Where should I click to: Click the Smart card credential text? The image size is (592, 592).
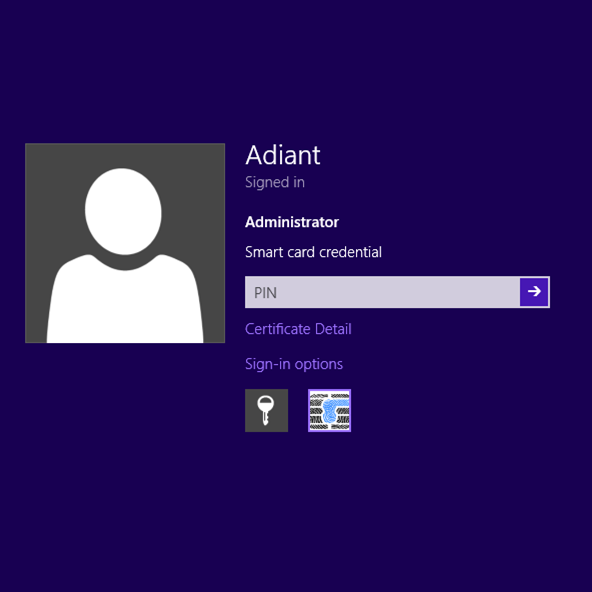313,252
